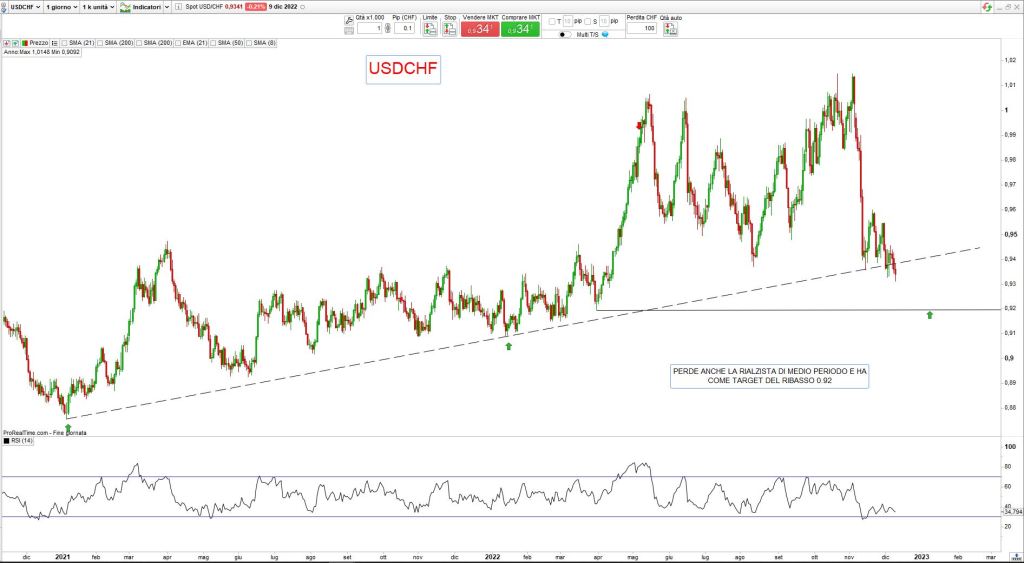Click the Multi T/S help bubble icon
1024x563 pixels.
click(x=605, y=35)
